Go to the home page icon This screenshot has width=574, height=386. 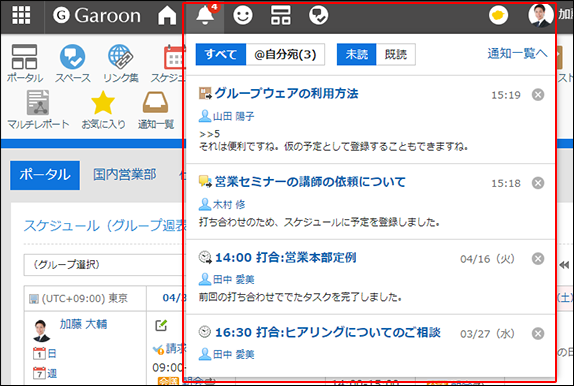[167, 16]
